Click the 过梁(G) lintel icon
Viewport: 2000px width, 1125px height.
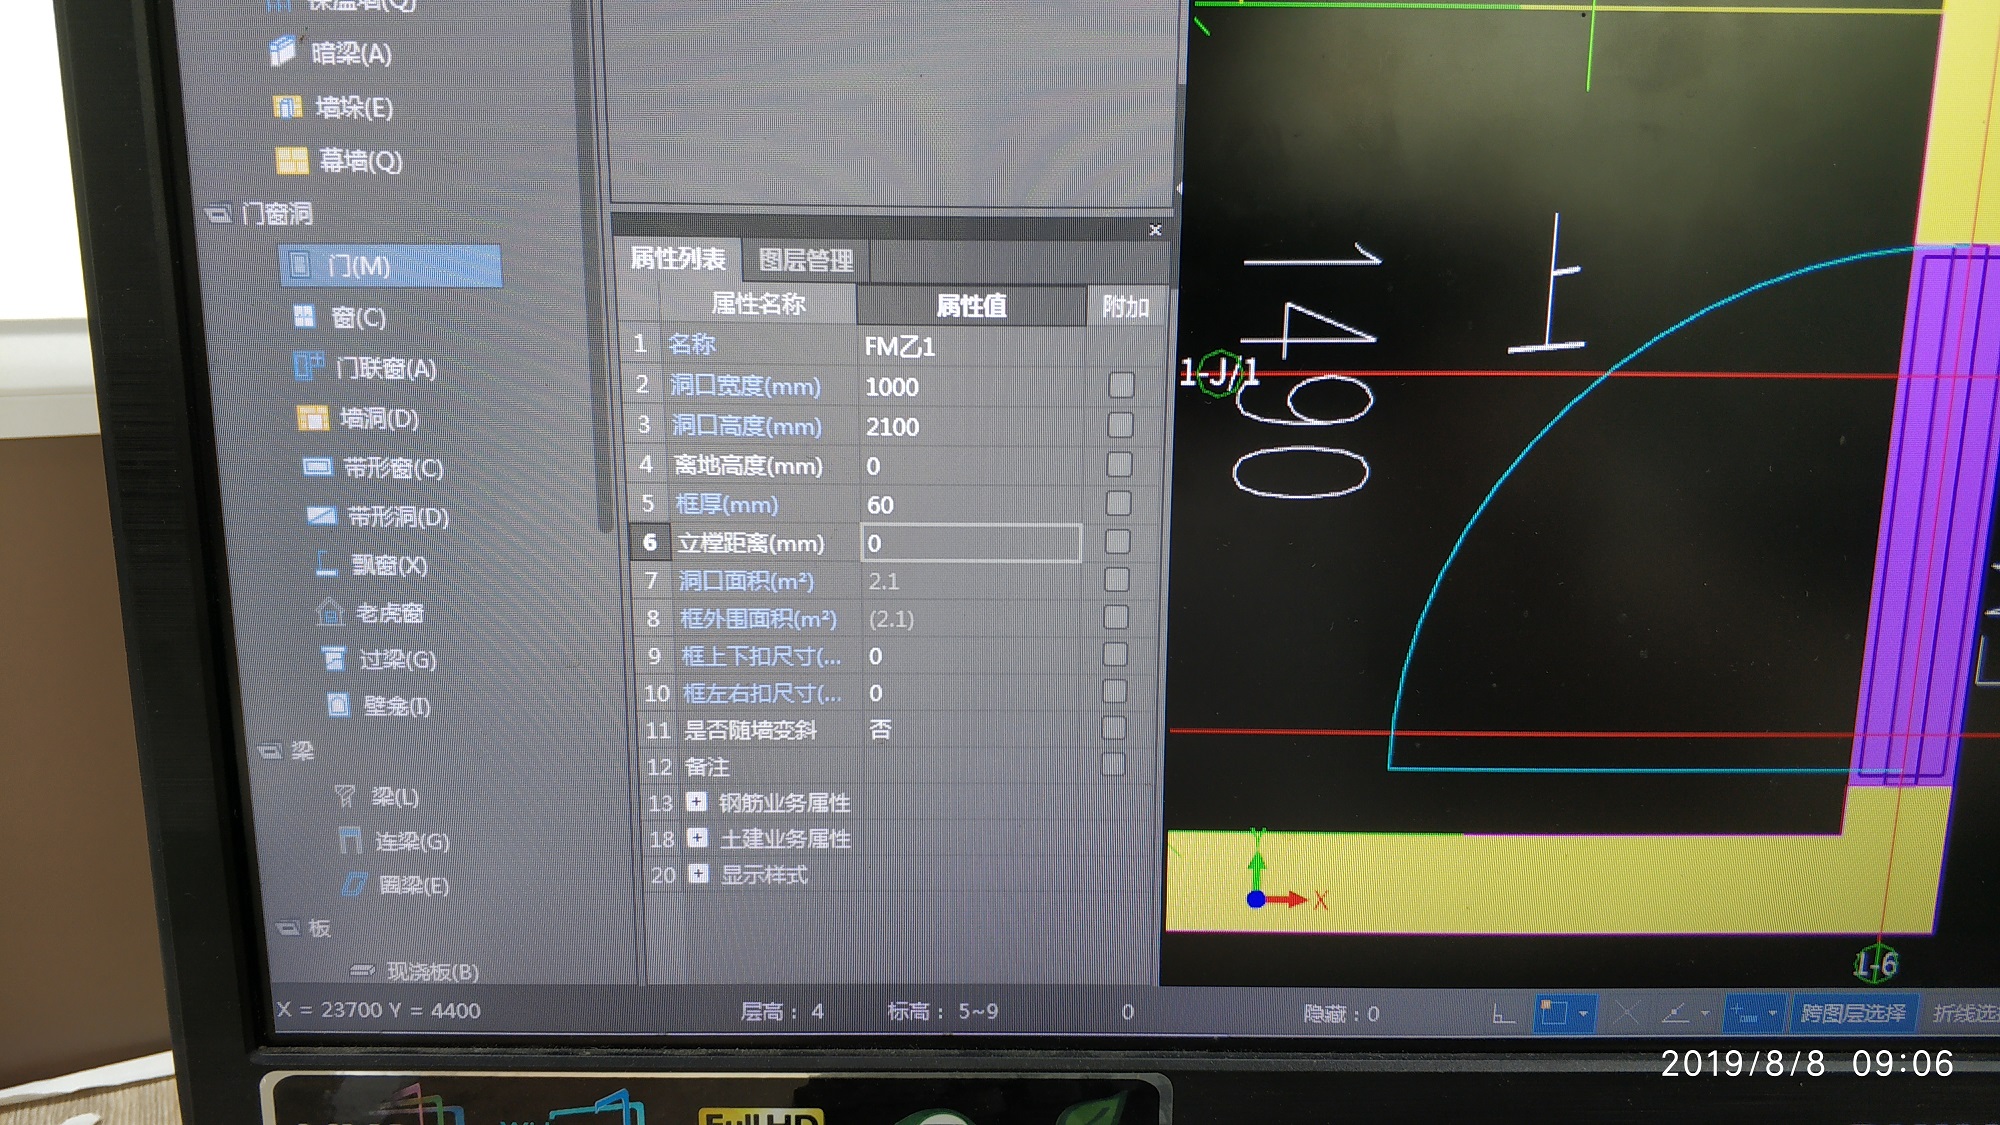(334, 658)
